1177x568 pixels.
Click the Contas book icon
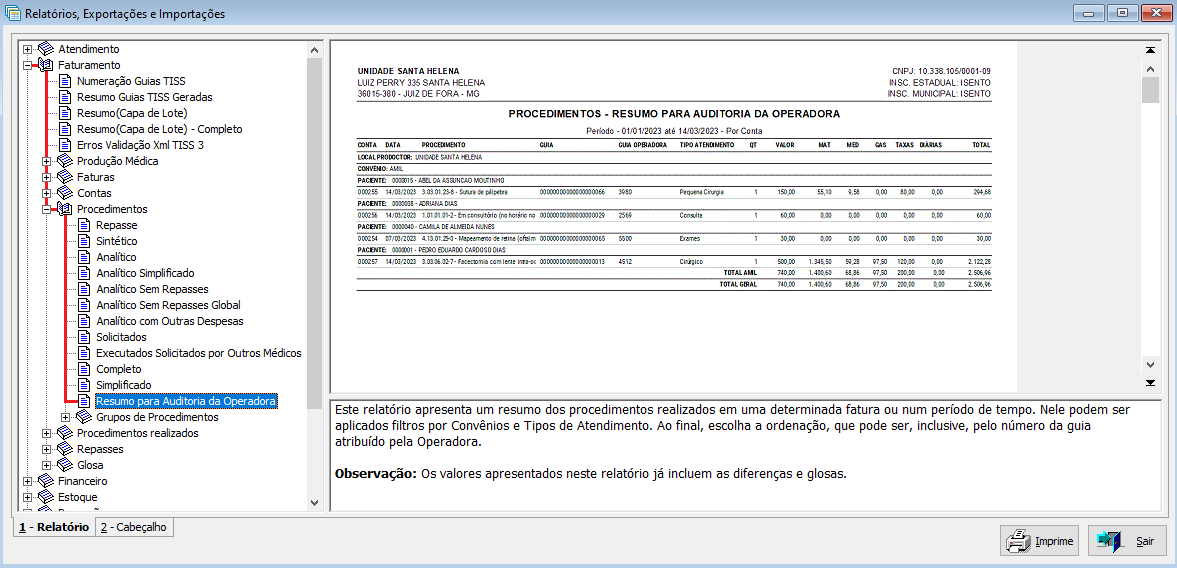click(x=65, y=193)
